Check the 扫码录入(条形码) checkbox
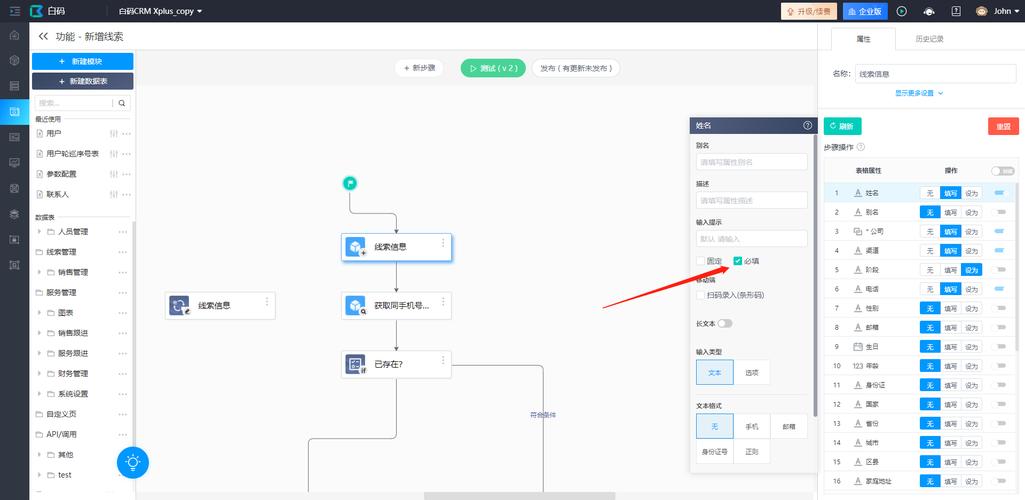 click(x=701, y=295)
